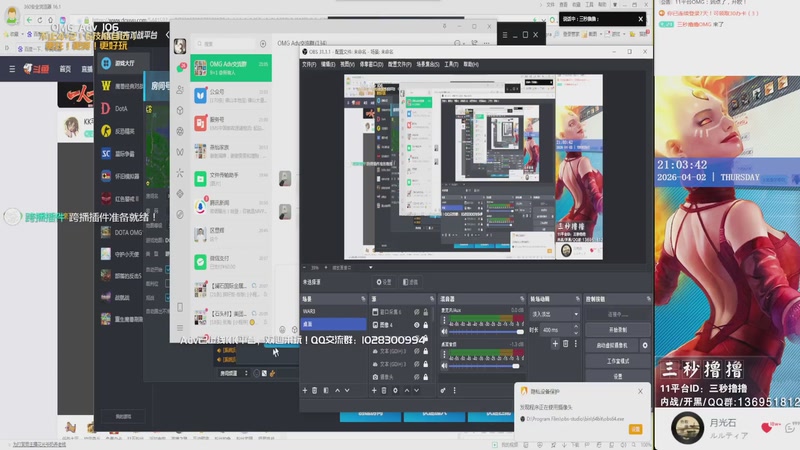
Task: Remove selected source with trash icon in Sources panel
Action: (x=384, y=390)
